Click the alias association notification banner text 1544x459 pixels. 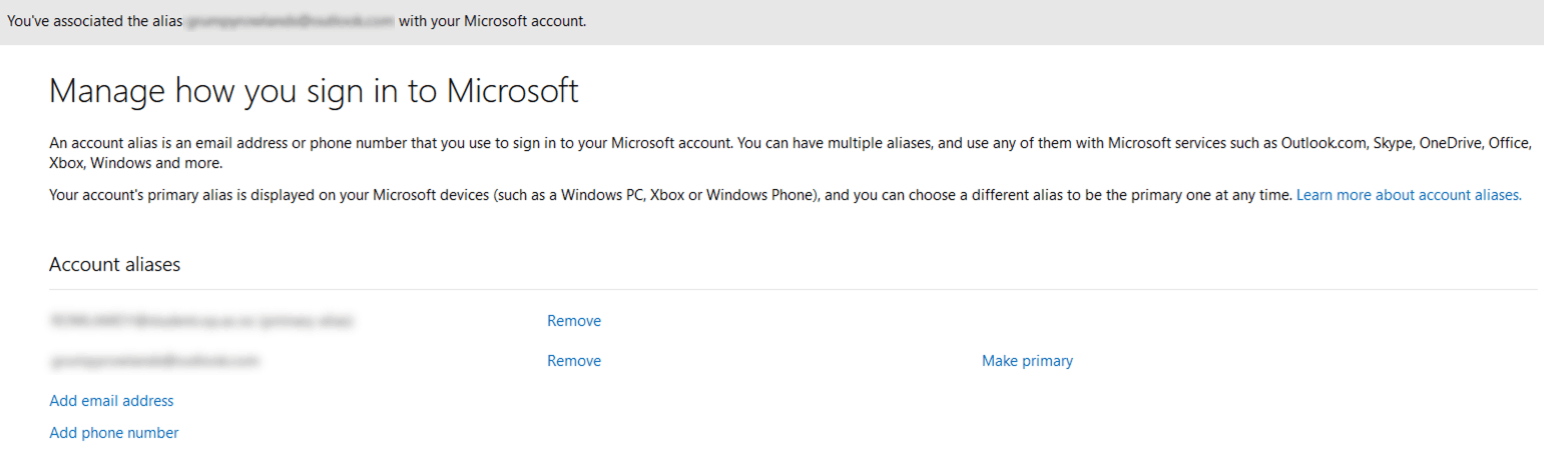pyautogui.click(x=297, y=21)
